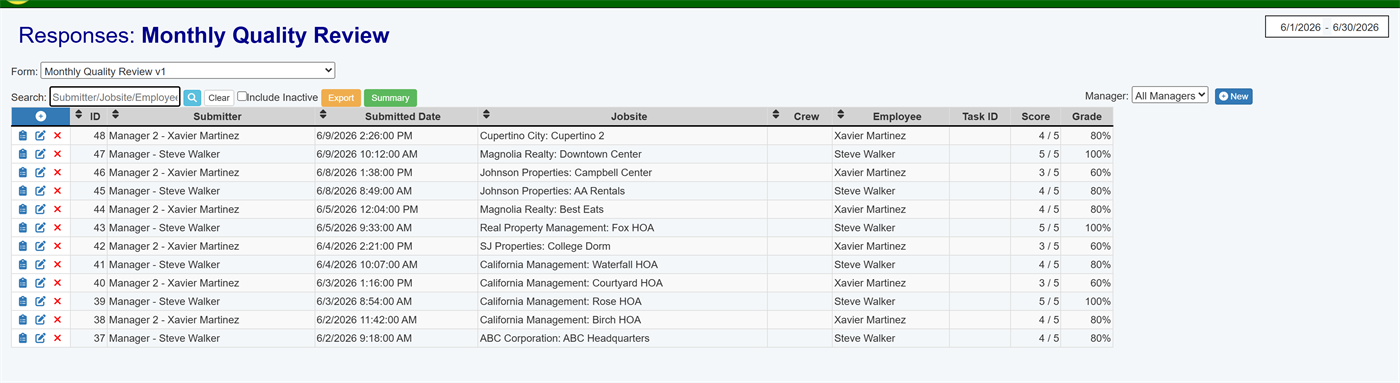This screenshot has width=1400, height=383.
Task: Delete response 38 with the red X
Action: (x=57, y=320)
